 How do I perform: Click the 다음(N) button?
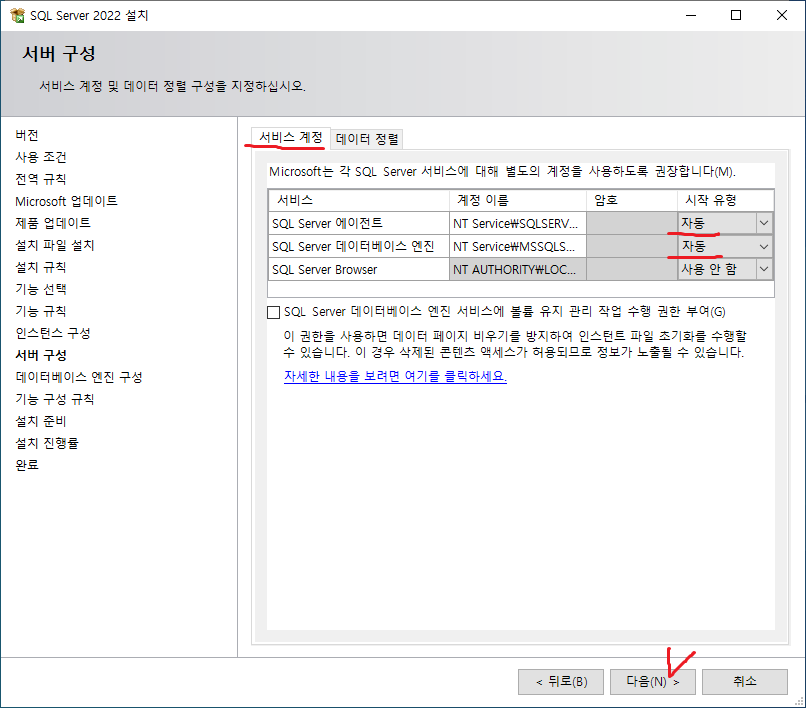tap(652, 682)
